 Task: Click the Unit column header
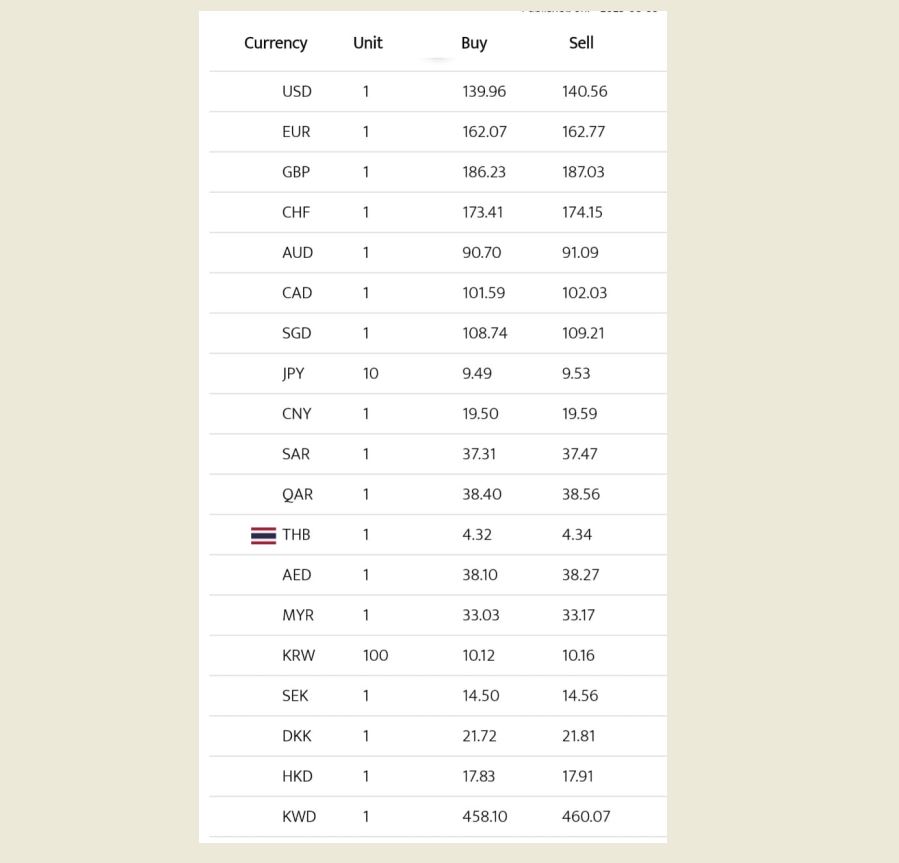(368, 43)
